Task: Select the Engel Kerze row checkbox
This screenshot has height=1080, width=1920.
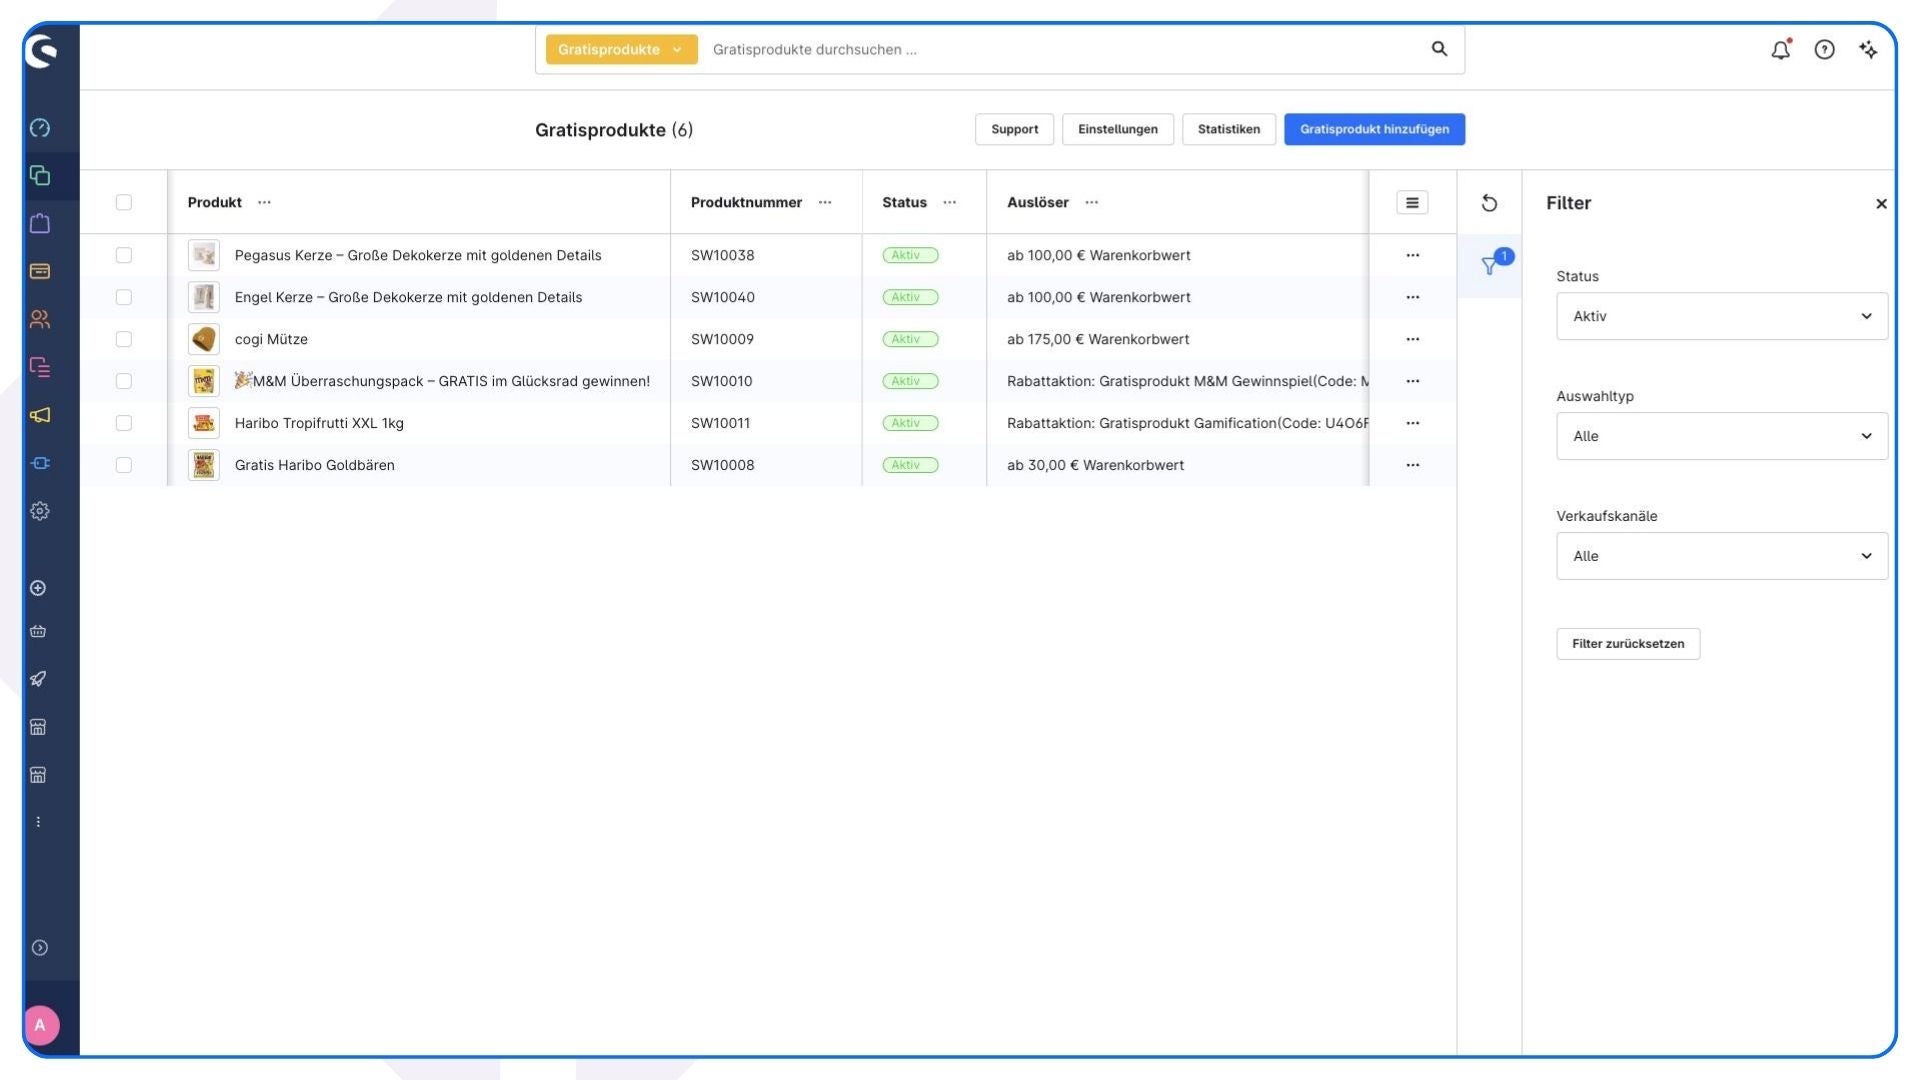Action: pyautogui.click(x=124, y=297)
